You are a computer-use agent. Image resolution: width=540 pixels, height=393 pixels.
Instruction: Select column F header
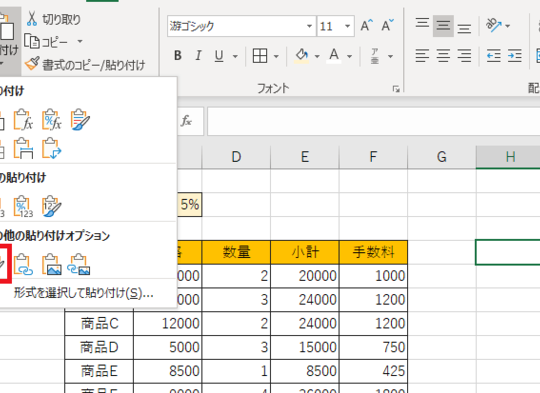pyautogui.click(x=373, y=157)
